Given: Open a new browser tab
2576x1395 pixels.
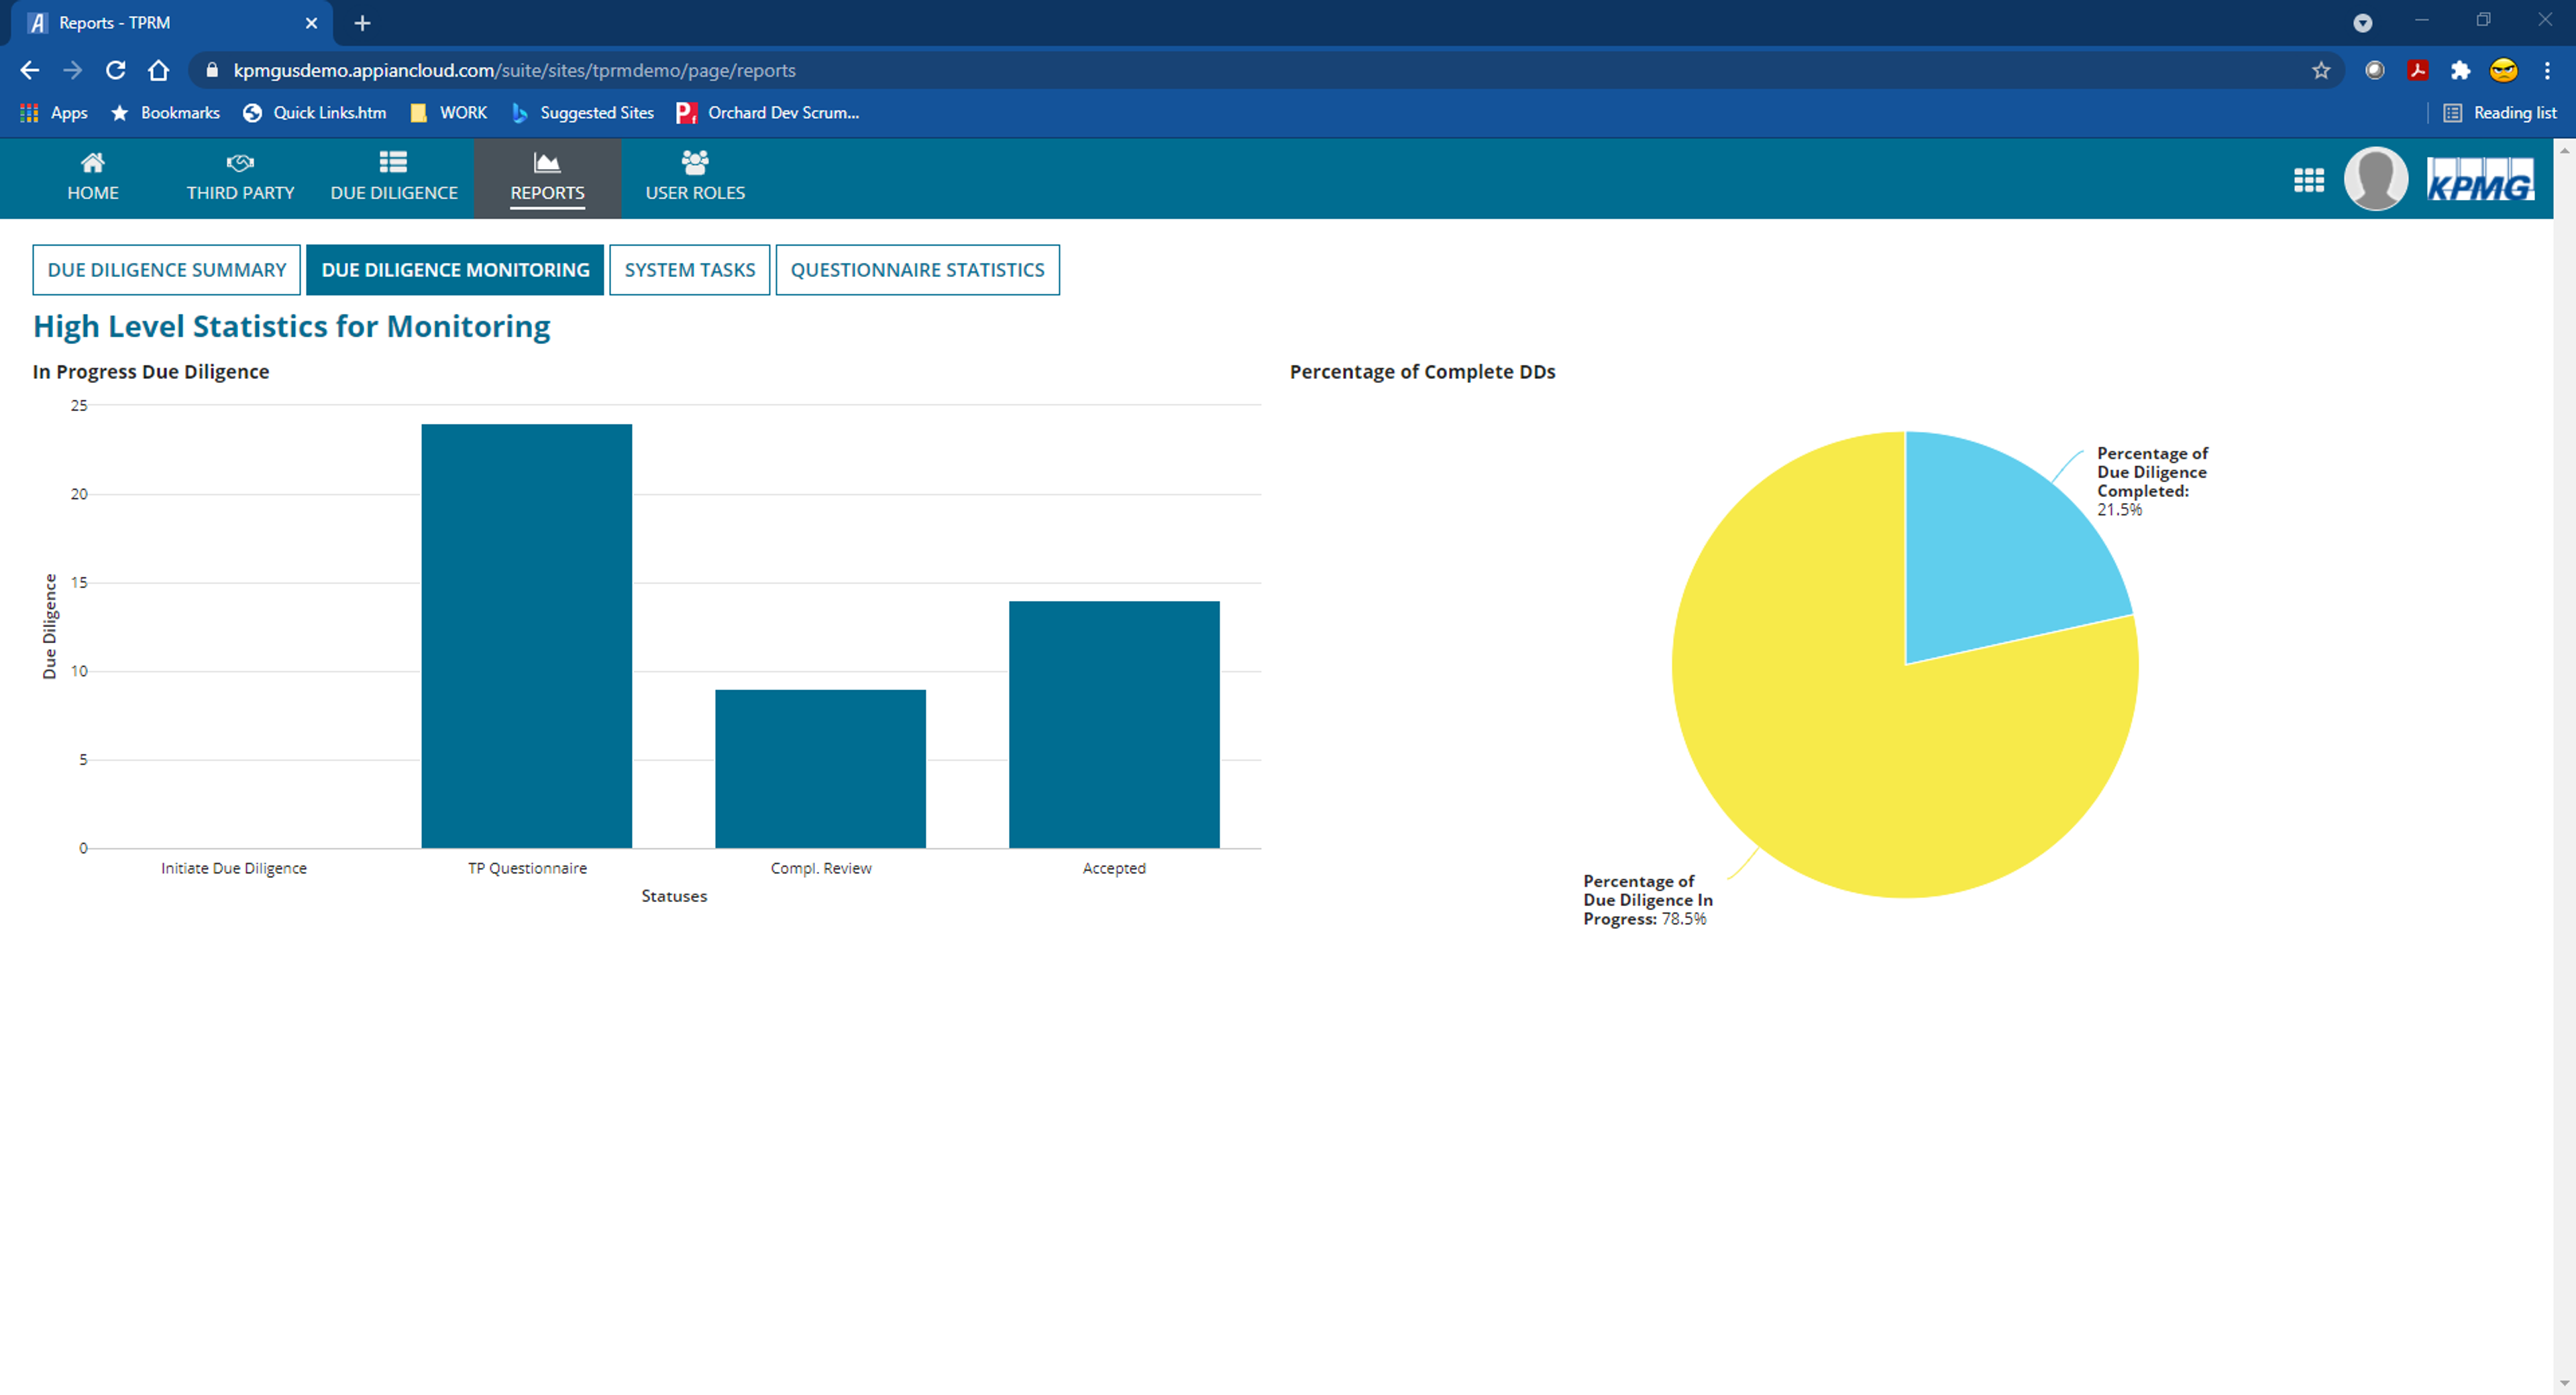Looking at the screenshot, I should 362,23.
